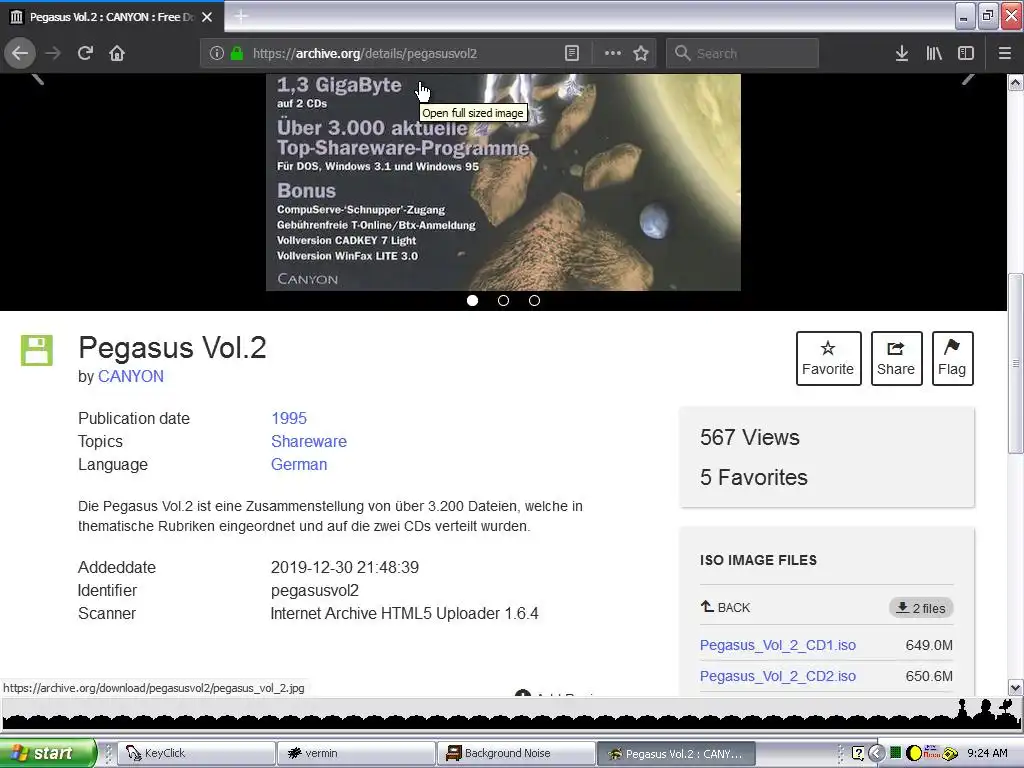Click the 649.0M file size
This screenshot has width=1024, height=768.
point(929,645)
